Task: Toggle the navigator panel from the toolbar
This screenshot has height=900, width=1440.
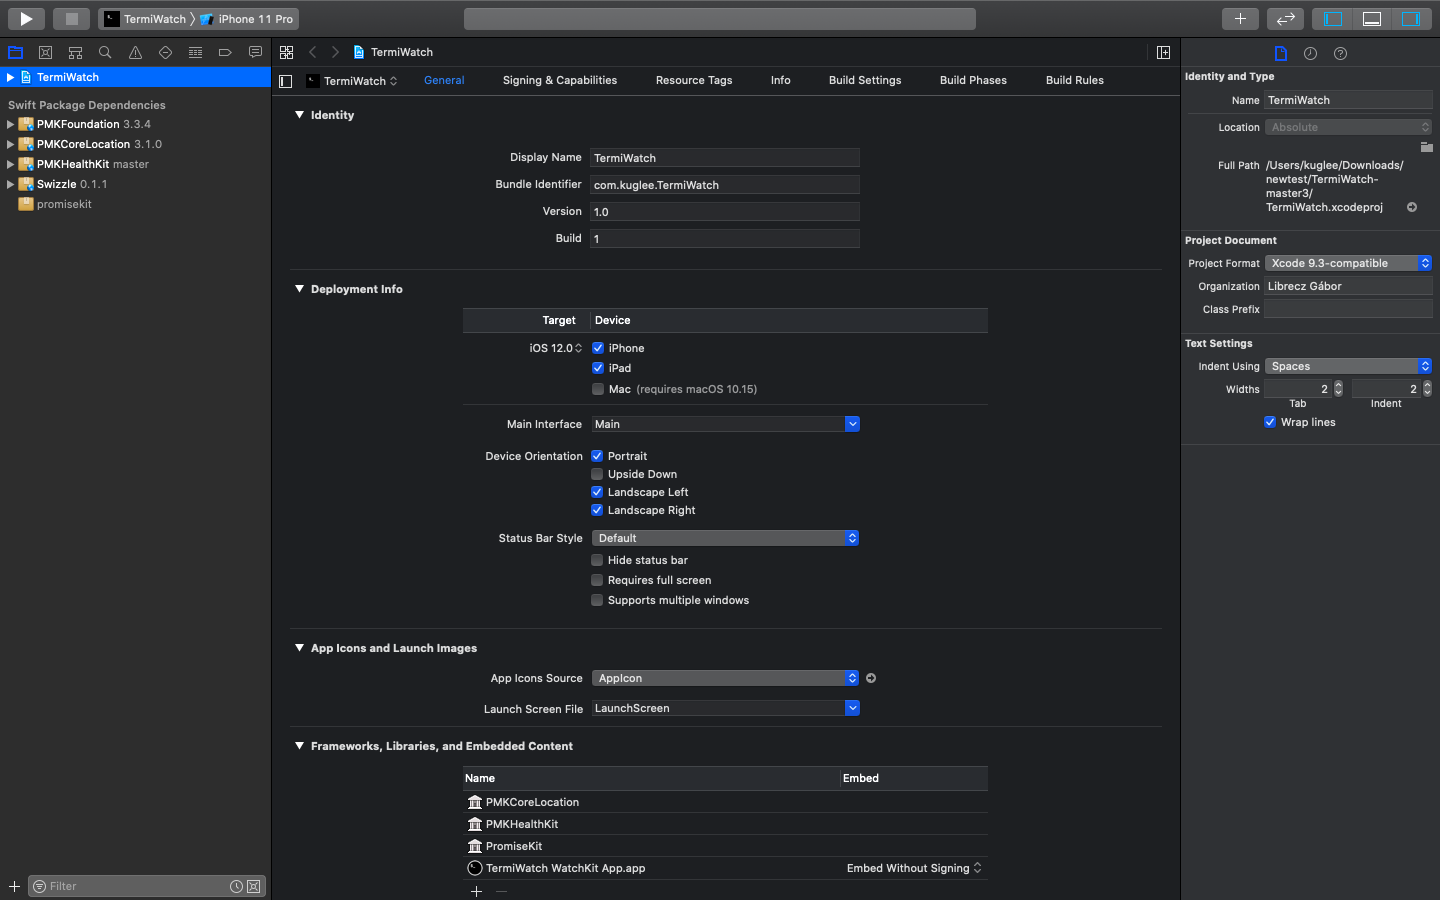Action: (1333, 18)
